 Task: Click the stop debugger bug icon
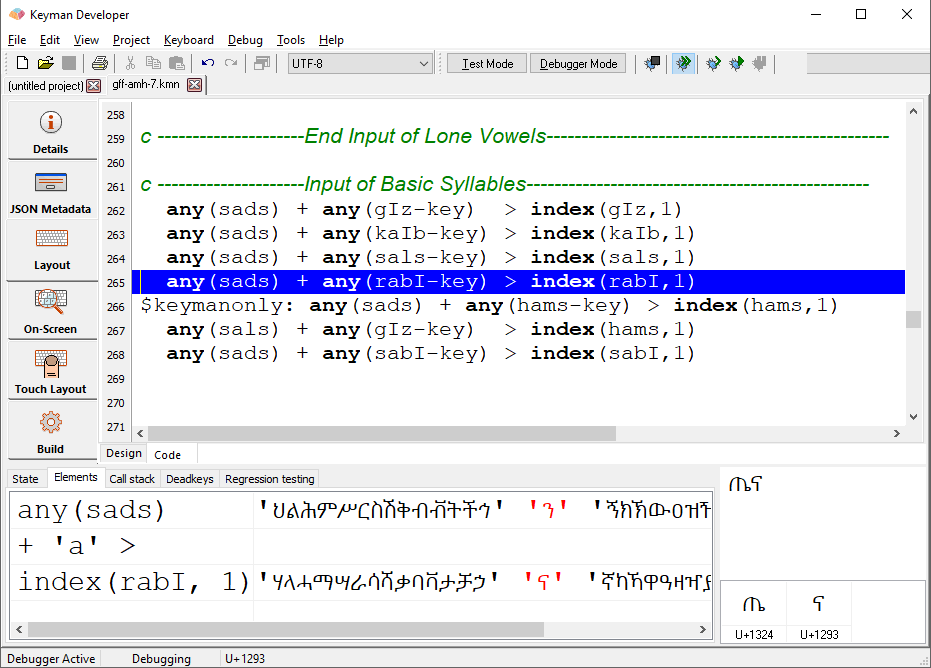652,63
